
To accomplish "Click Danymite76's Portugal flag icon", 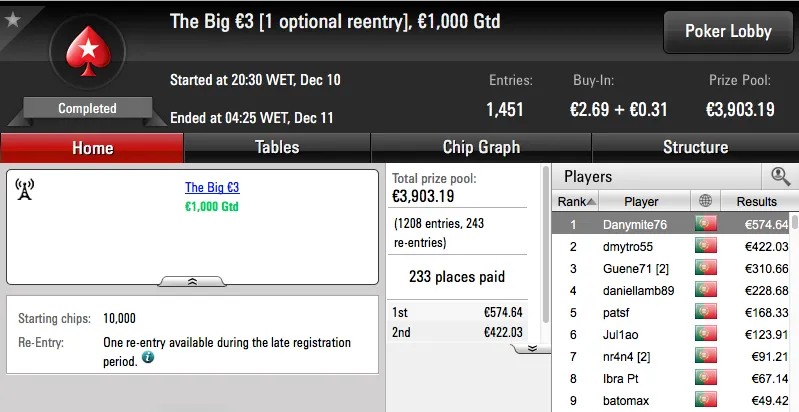I will [706, 224].
